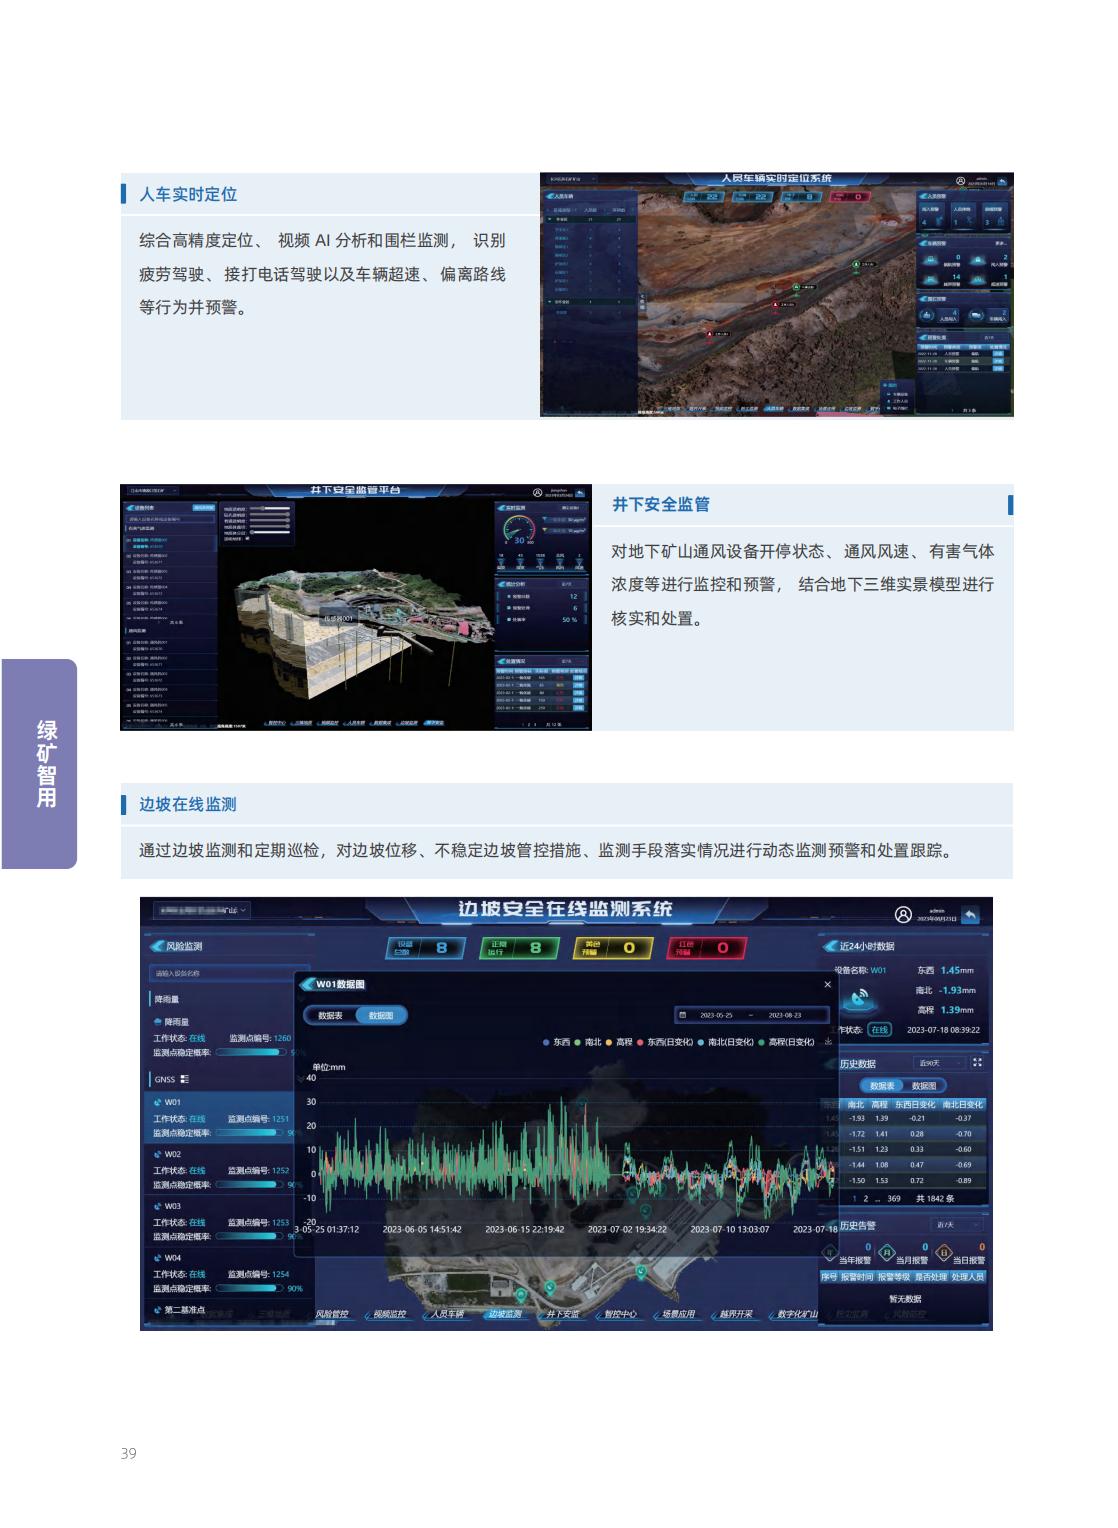The image size is (1118, 1528).
Task: Adjust the first slider in 井下安全监管平台 control box
Action: pos(270,508)
